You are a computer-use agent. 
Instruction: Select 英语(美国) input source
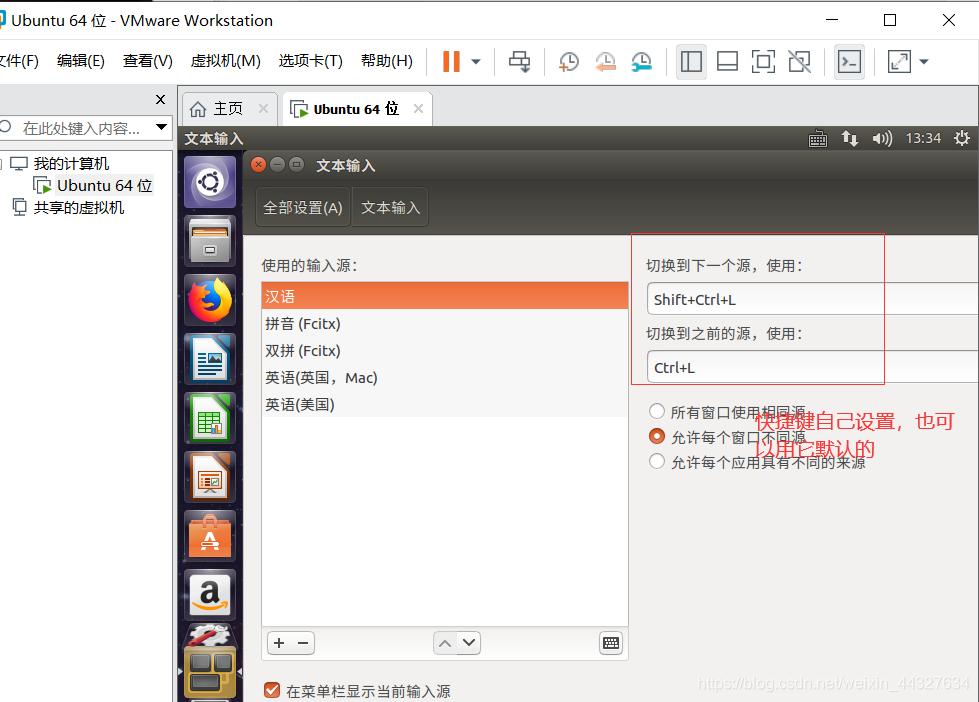point(445,404)
